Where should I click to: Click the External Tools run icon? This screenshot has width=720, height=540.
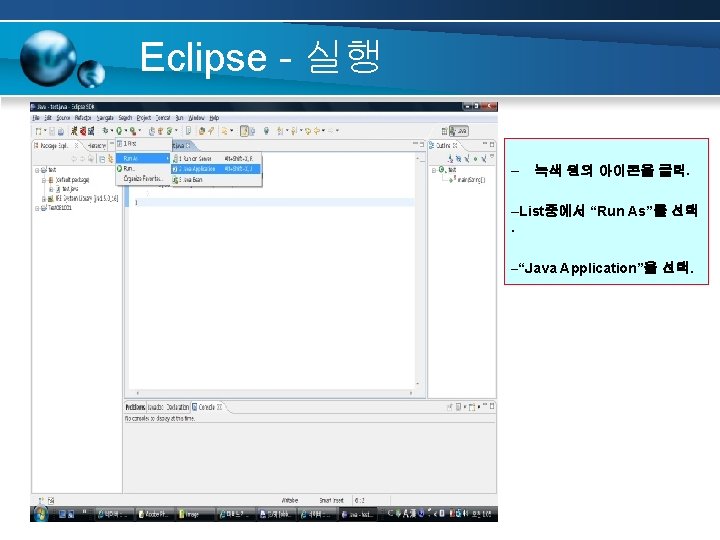coord(133,131)
